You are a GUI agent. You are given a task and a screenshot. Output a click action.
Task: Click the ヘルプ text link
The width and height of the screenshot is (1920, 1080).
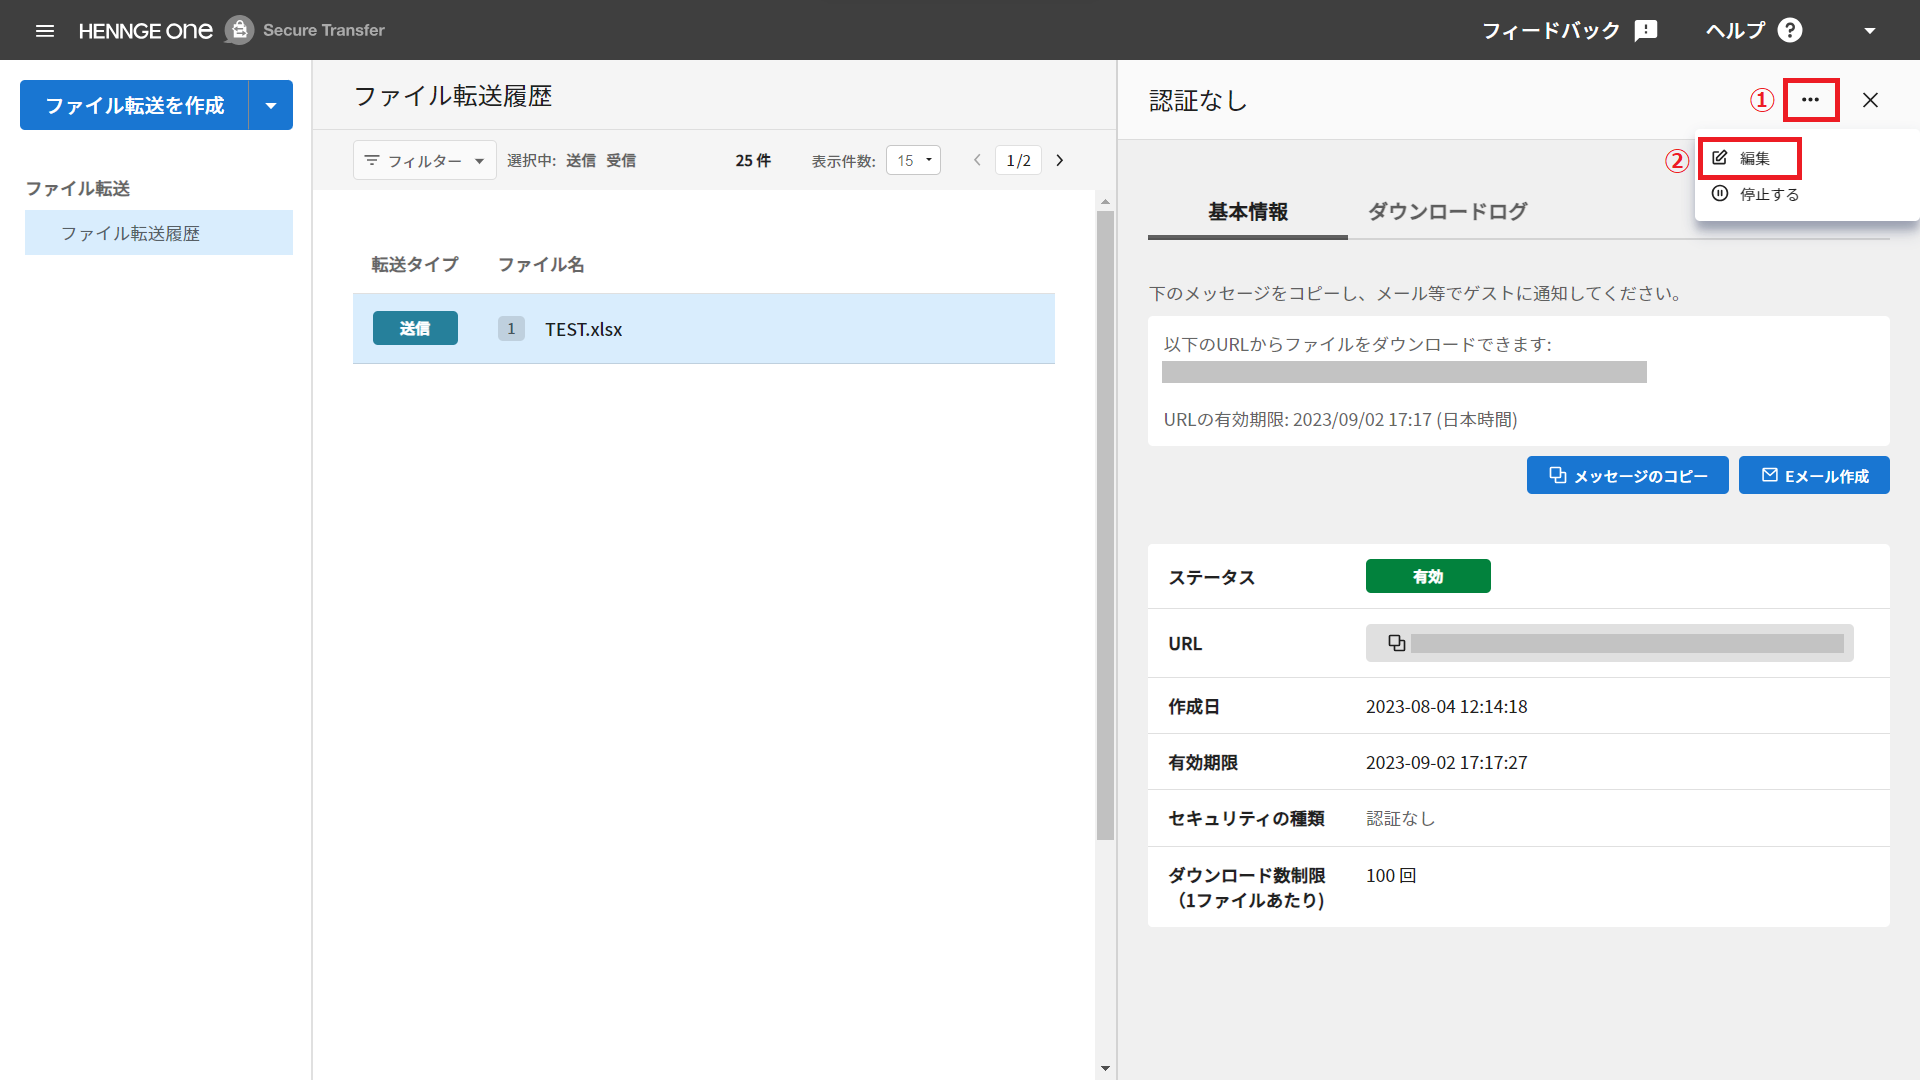pyautogui.click(x=1736, y=31)
